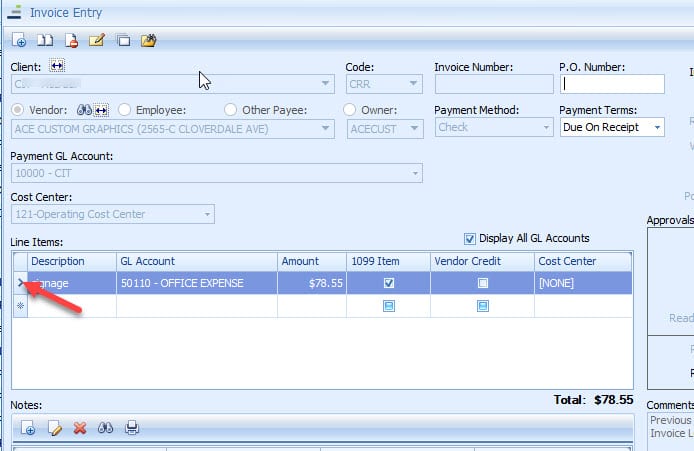
Task: Click the printer icon in Notes toolbar
Action: point(132,428)
